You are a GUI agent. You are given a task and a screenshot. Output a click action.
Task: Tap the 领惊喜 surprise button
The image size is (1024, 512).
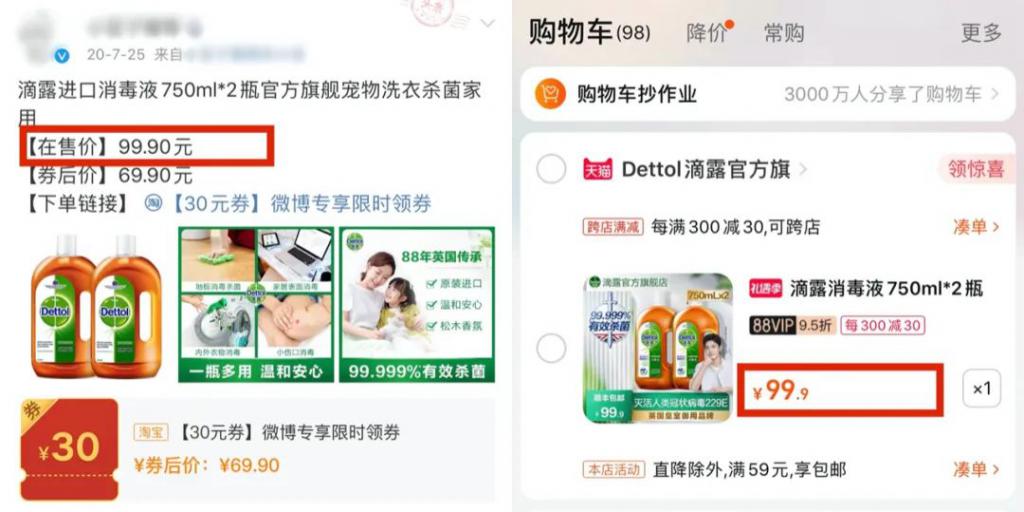point(976,169)
